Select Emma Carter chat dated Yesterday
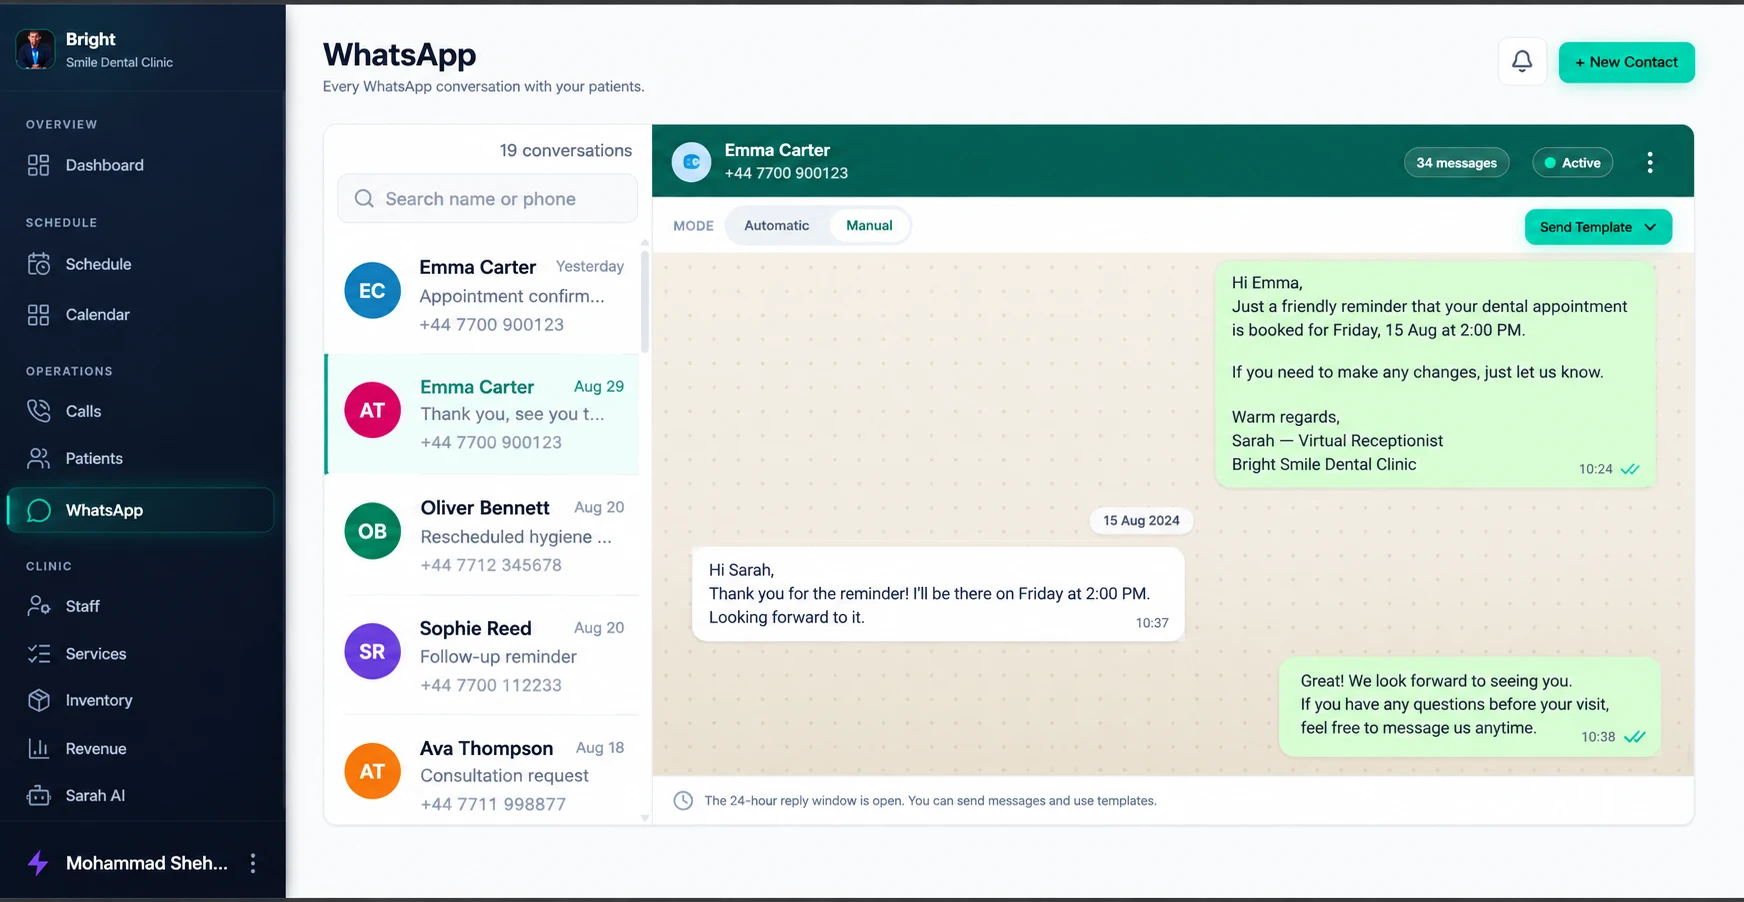 pyautogui.click(x=482, y=294)
